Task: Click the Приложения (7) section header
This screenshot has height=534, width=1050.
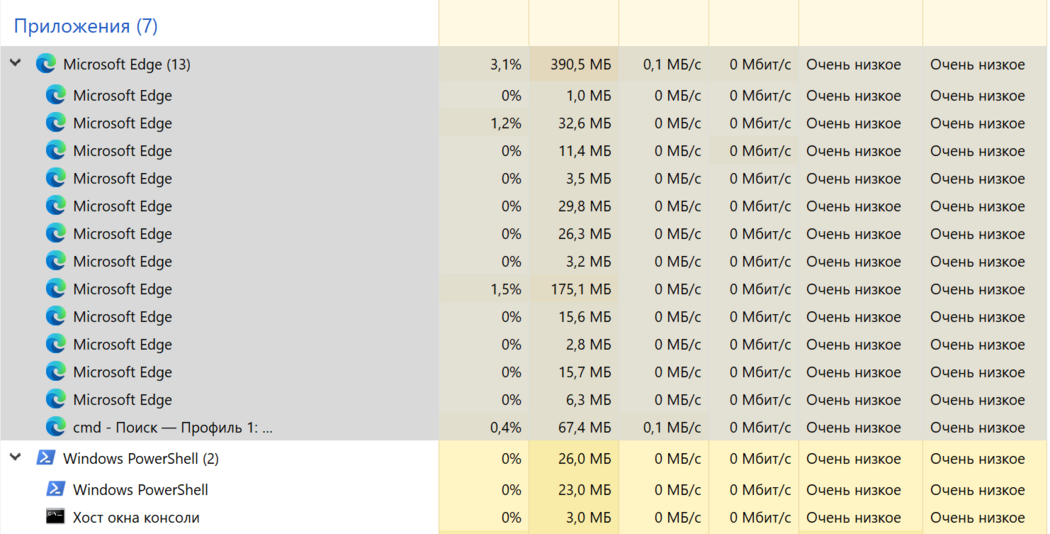Action: 85,25
